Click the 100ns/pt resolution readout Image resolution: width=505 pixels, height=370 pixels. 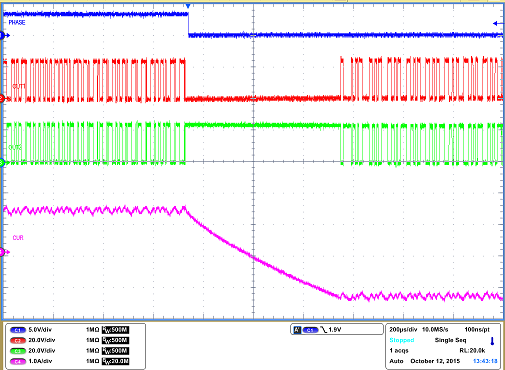coord(477,330)
